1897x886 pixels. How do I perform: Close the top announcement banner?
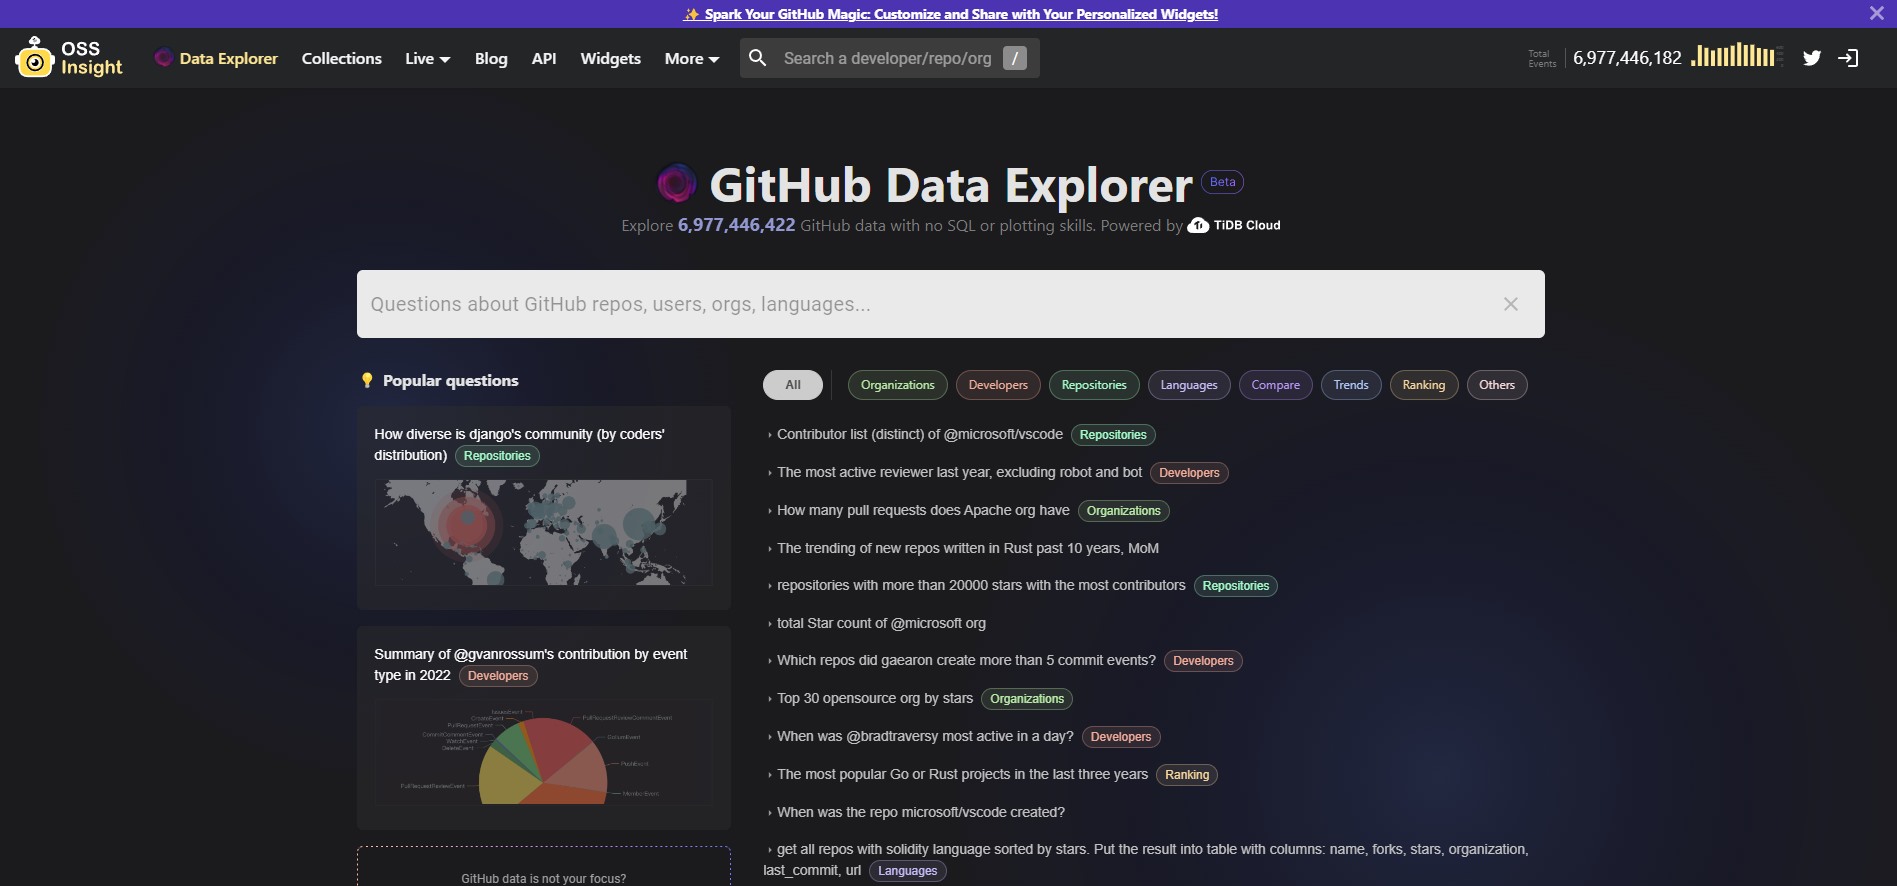[1876, 13]
